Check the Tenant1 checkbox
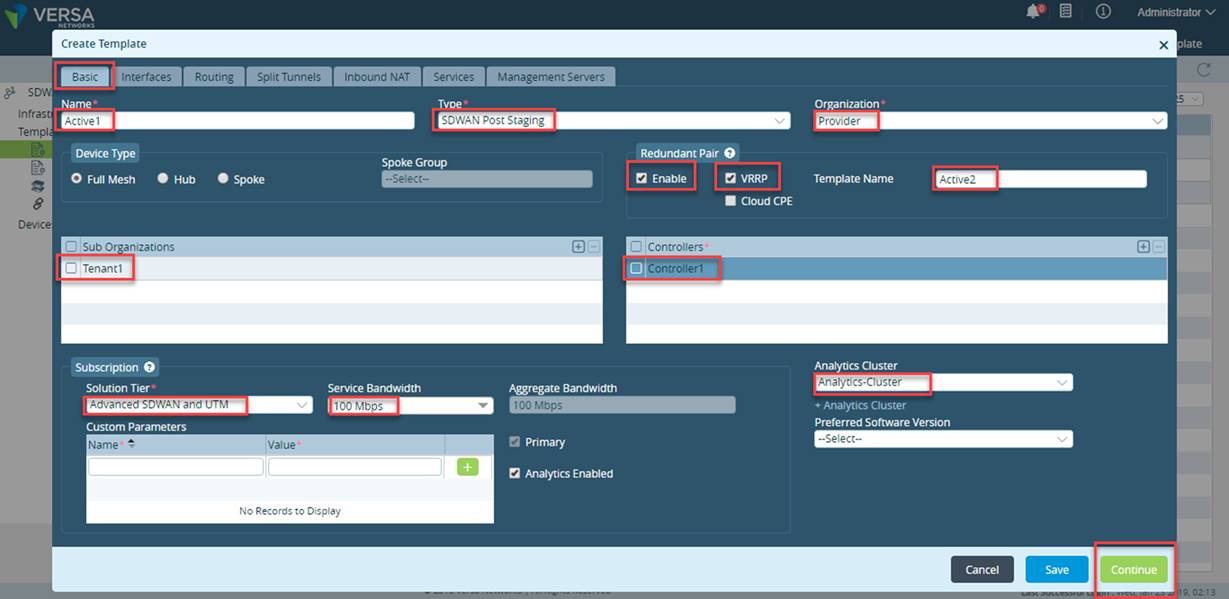1229x599 pixels. click(71, 268)
